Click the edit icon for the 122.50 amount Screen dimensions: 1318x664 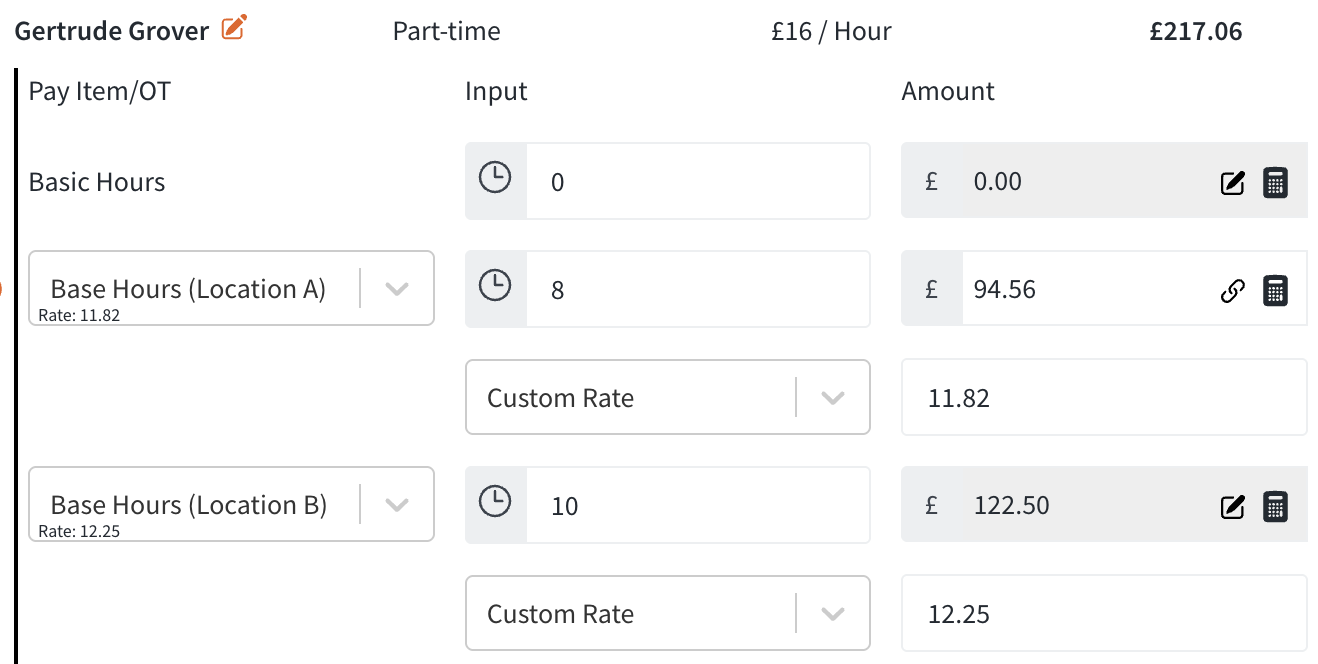[x=1233, y=507]
